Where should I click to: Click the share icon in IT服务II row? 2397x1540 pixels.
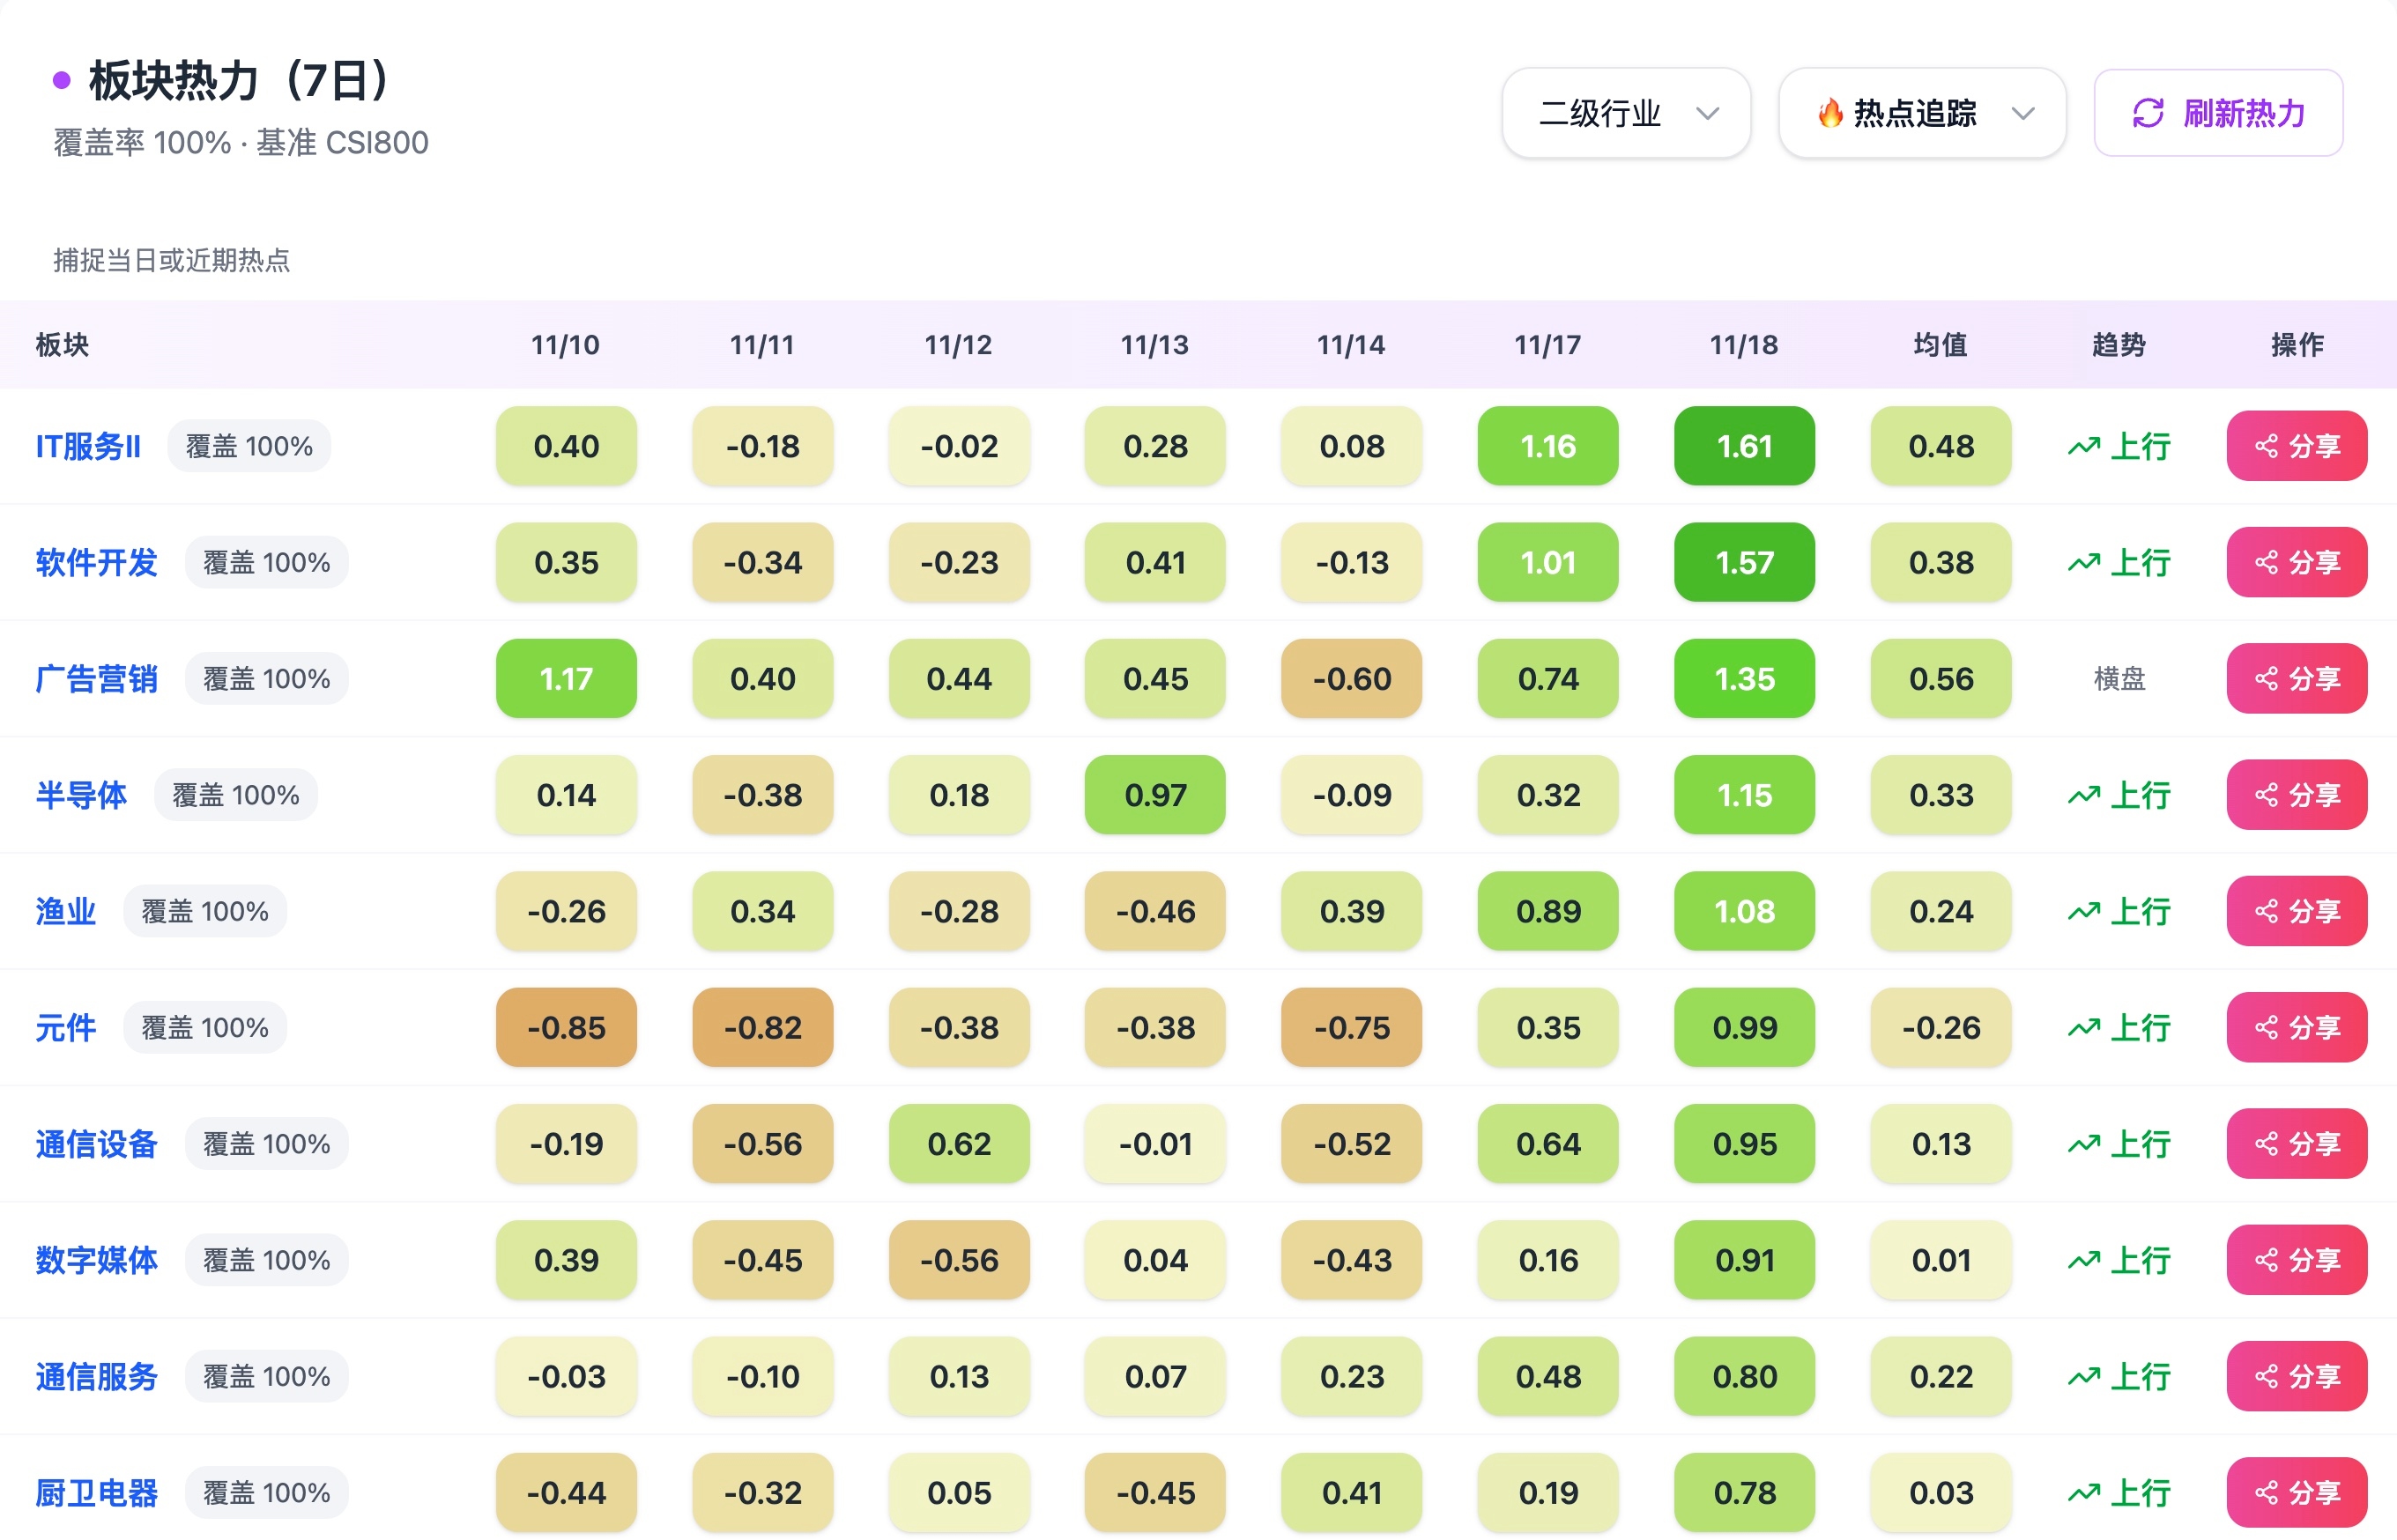tap(2266, 446)
